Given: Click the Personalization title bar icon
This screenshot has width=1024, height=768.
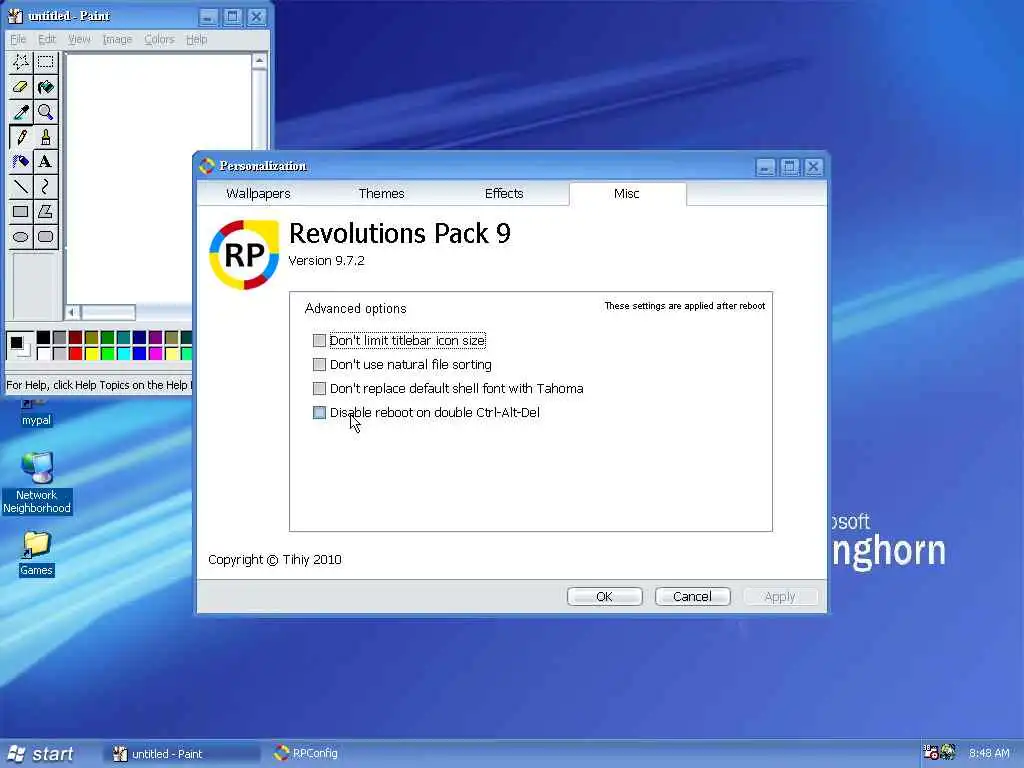Looking at the screenshot, I should [x=207, y=166].
